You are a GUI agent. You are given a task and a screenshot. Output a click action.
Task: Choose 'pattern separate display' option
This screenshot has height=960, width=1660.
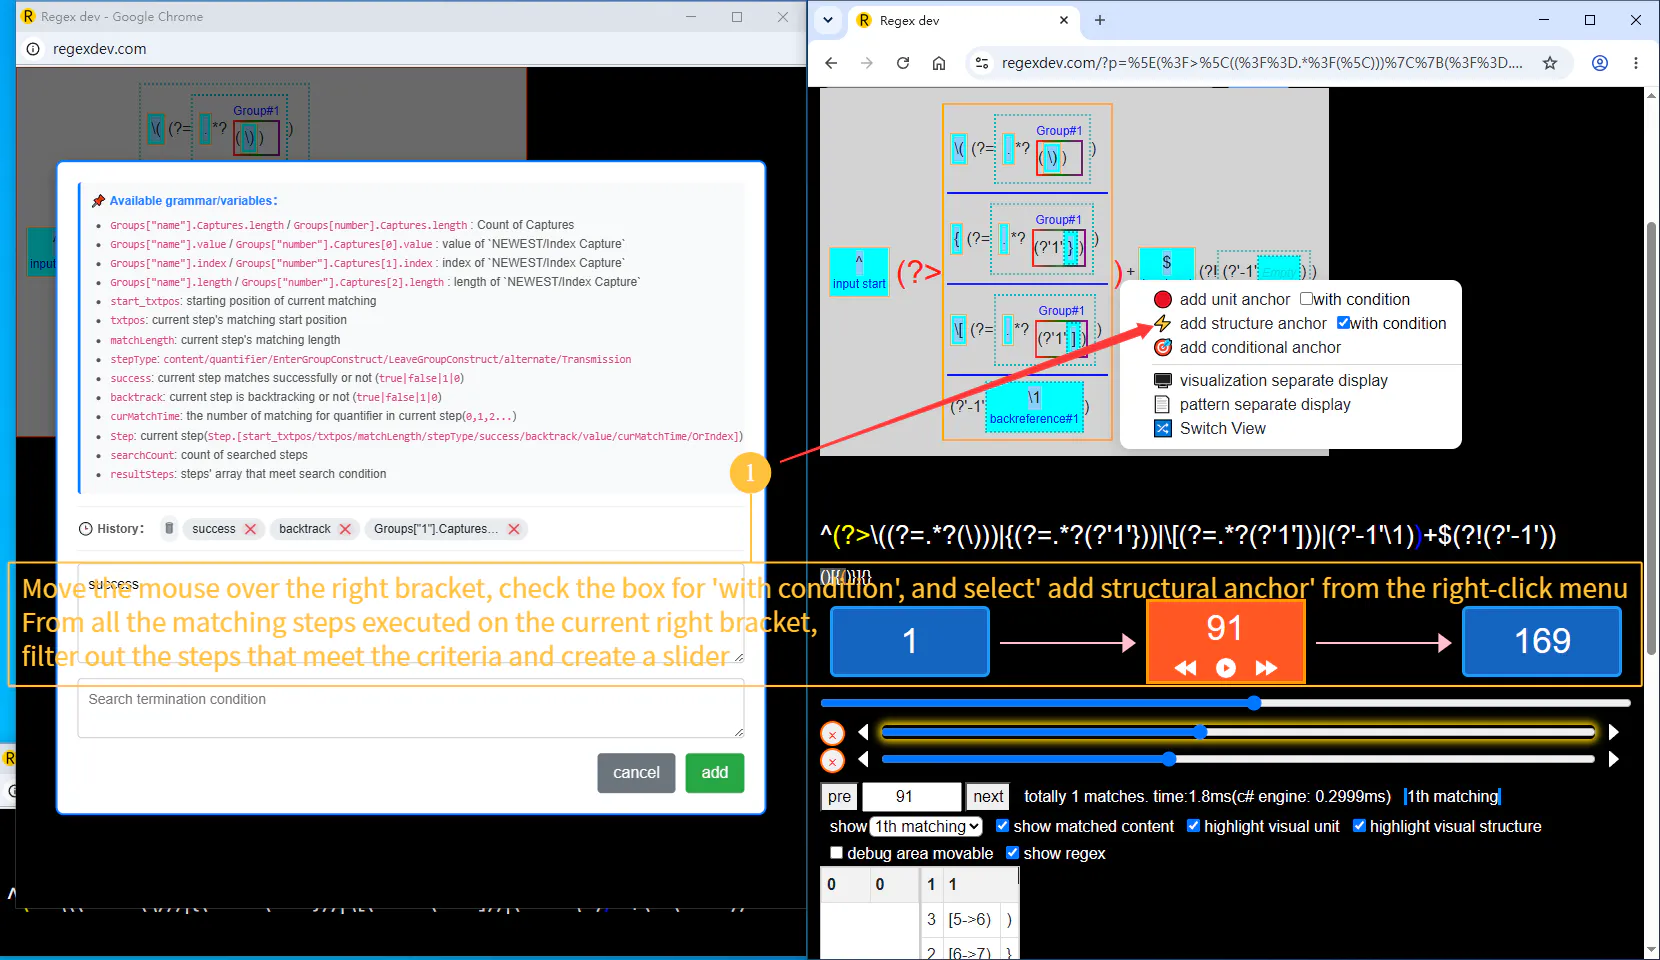point(1264,404)
